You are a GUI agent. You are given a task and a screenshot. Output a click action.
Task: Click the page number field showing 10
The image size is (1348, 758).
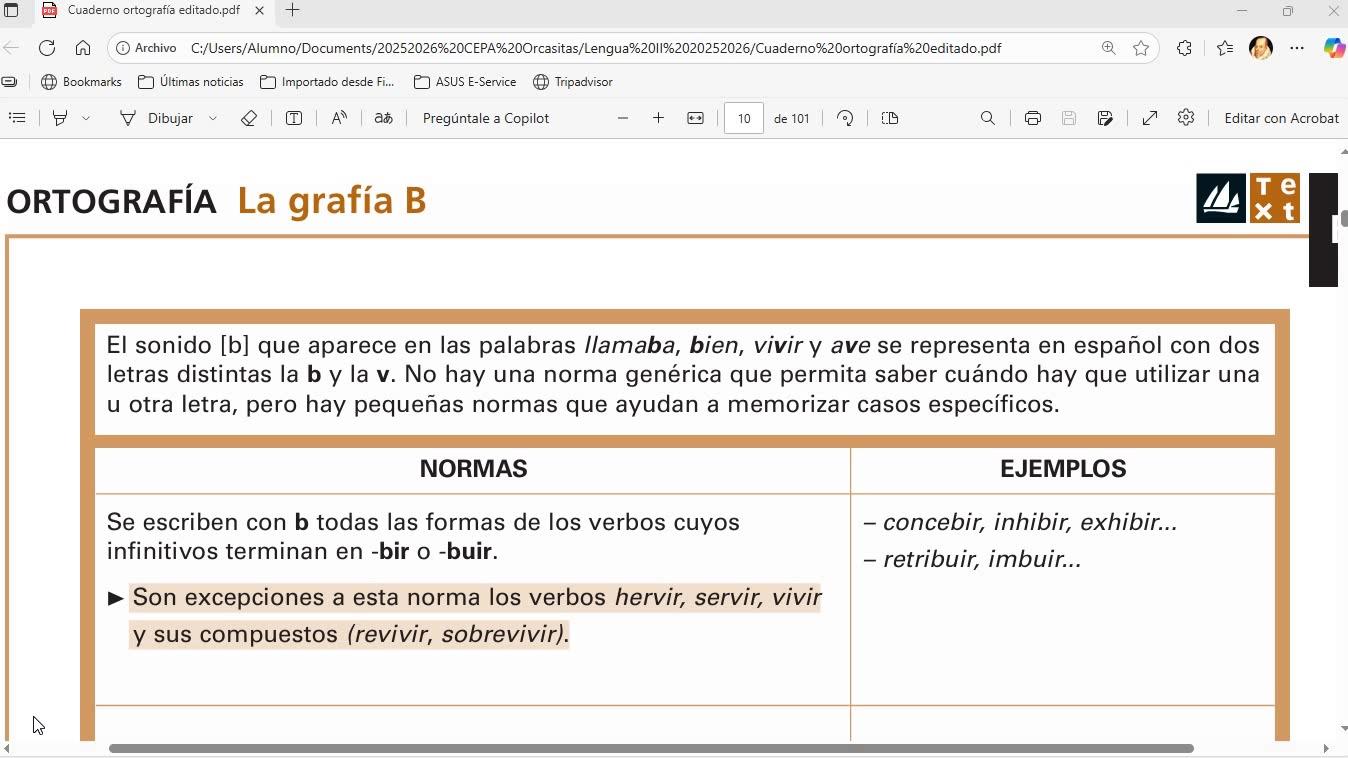click(x=743, y=118)
